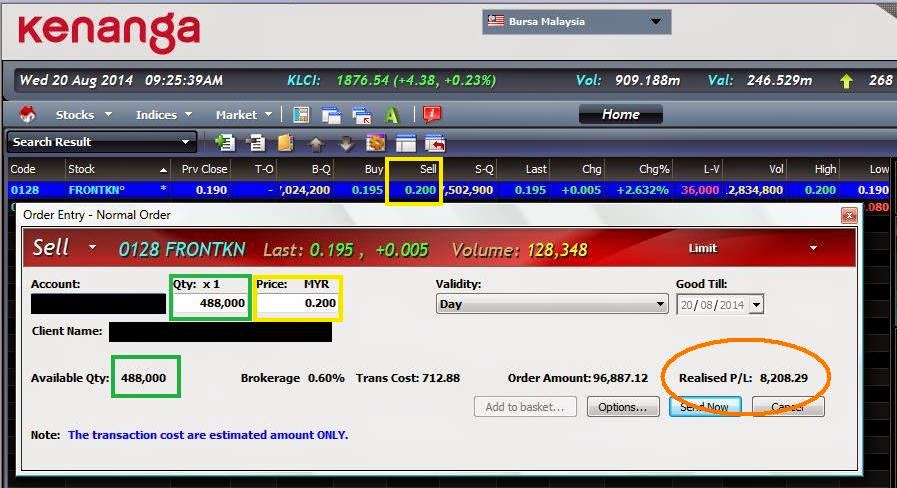Click the T-O column header
The height and width of the screenshot is (488, 897).
point(264,169)
